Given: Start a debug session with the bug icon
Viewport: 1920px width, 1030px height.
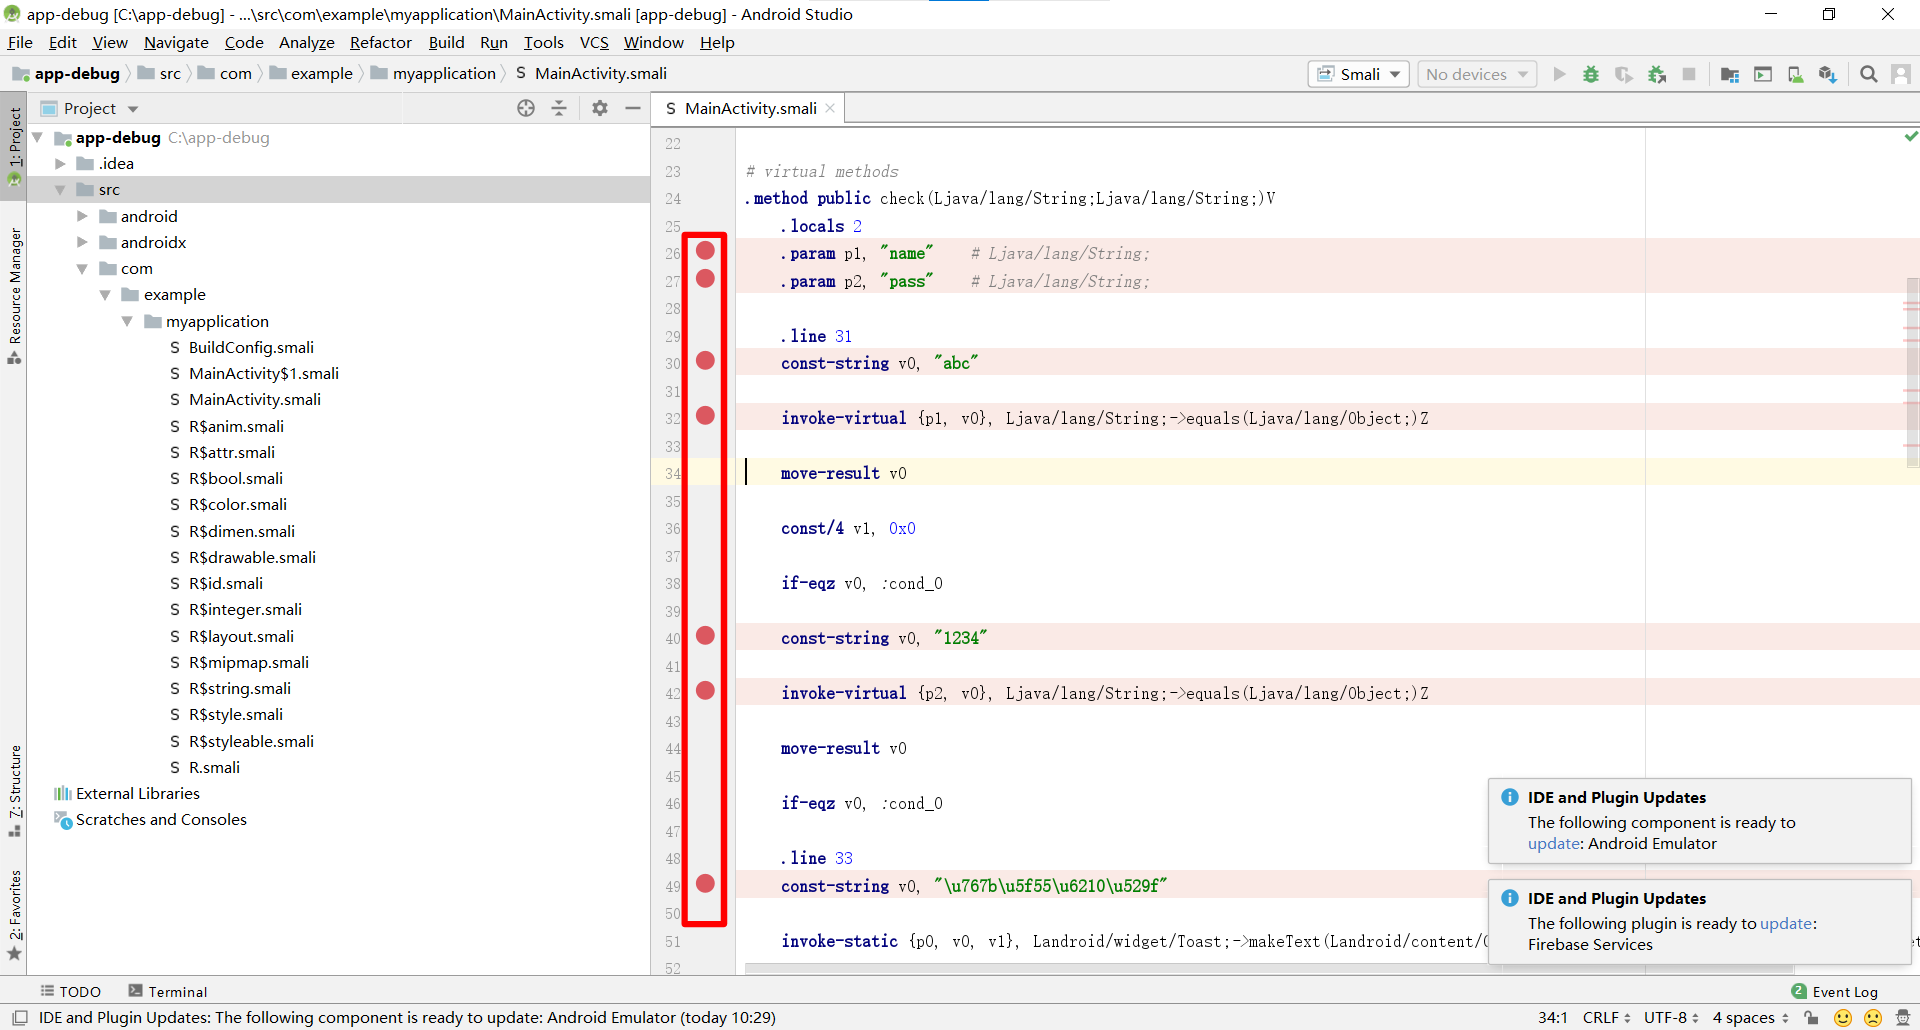Looking at the screenshot, I should (1591, 74).
